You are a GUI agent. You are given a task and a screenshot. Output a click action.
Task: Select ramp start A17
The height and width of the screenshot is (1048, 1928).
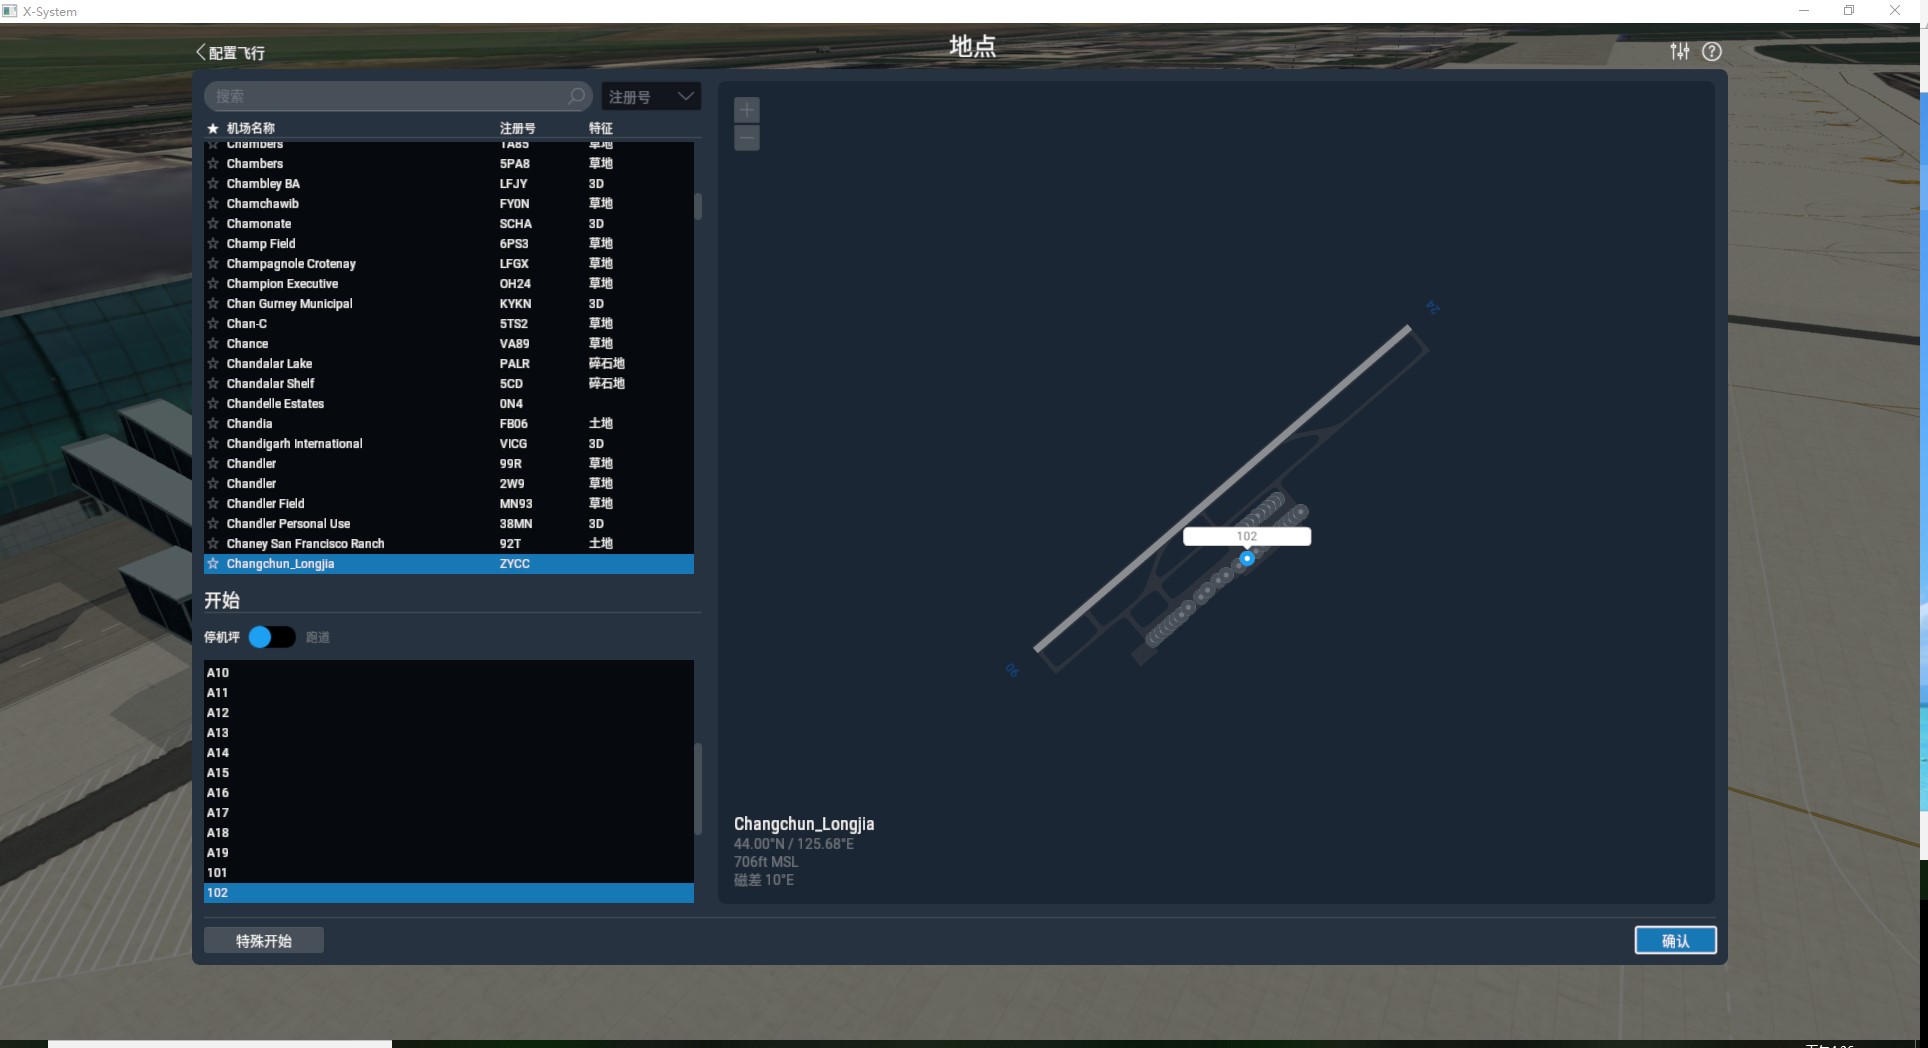tap(449, 813)
